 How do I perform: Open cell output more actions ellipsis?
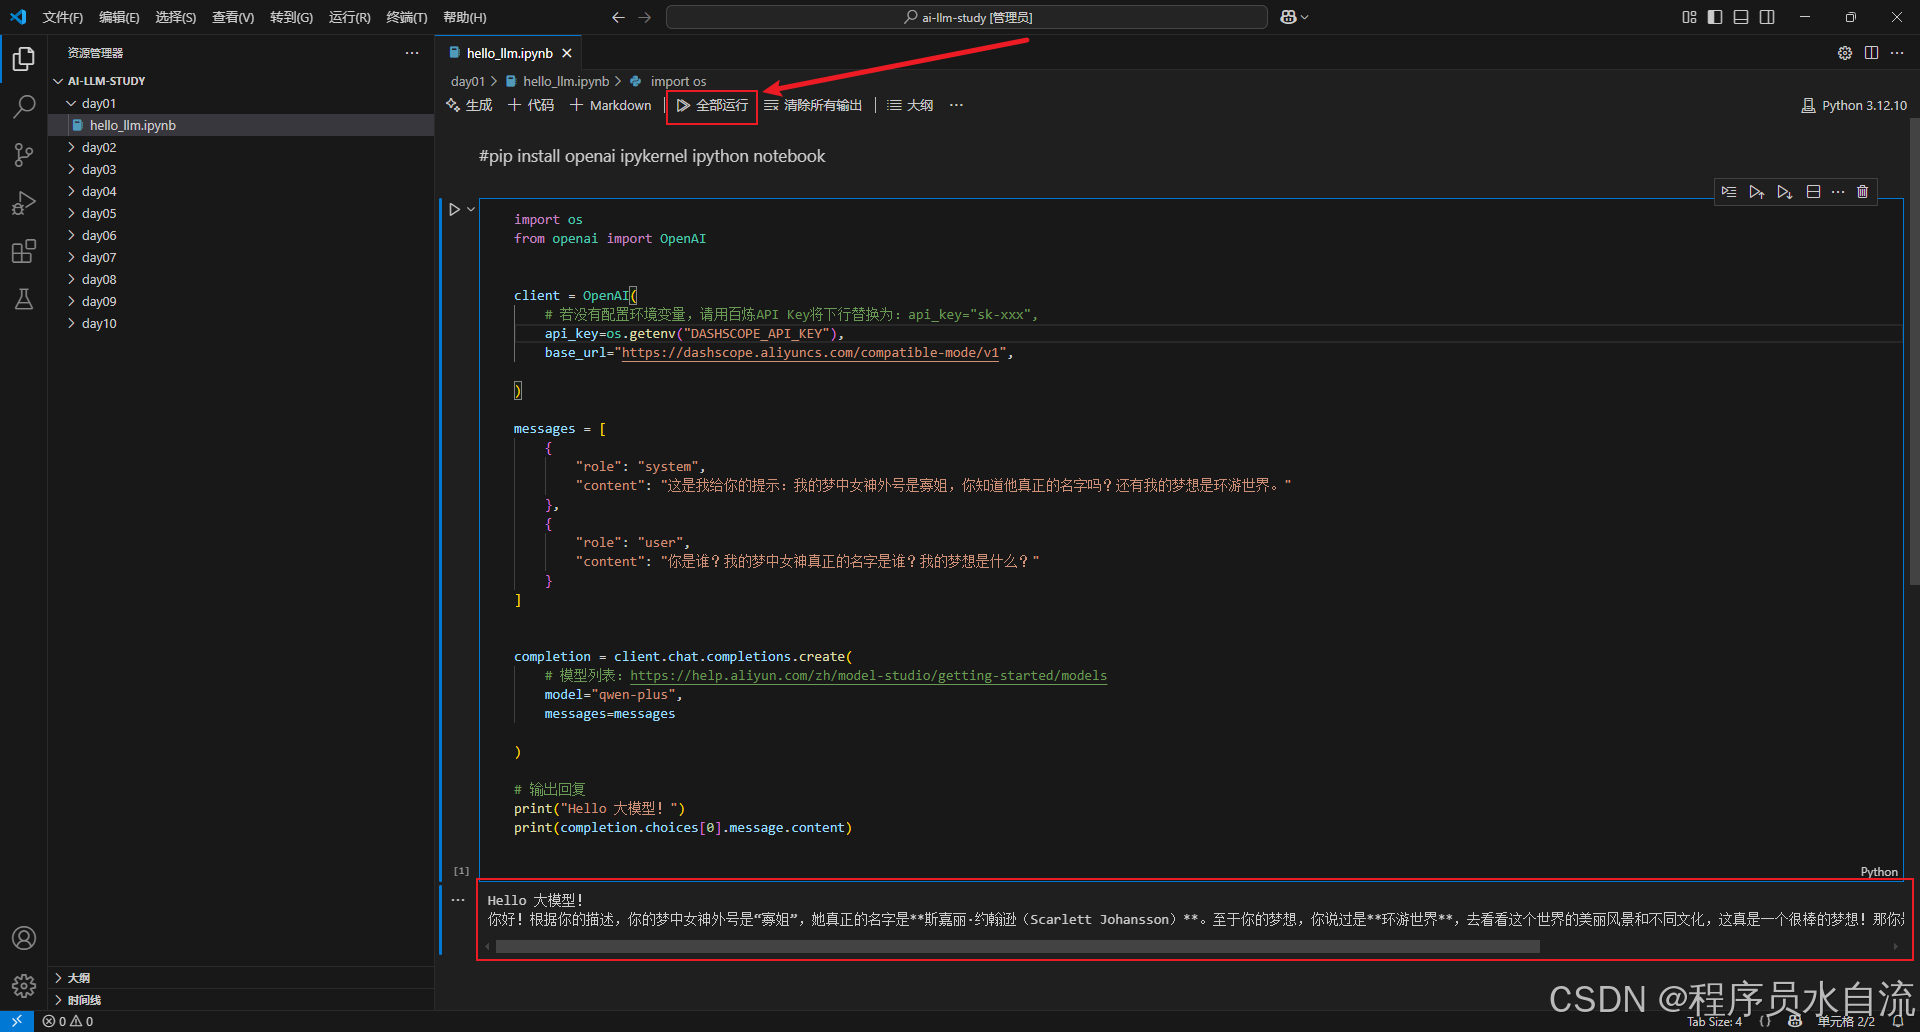(458, 900)
